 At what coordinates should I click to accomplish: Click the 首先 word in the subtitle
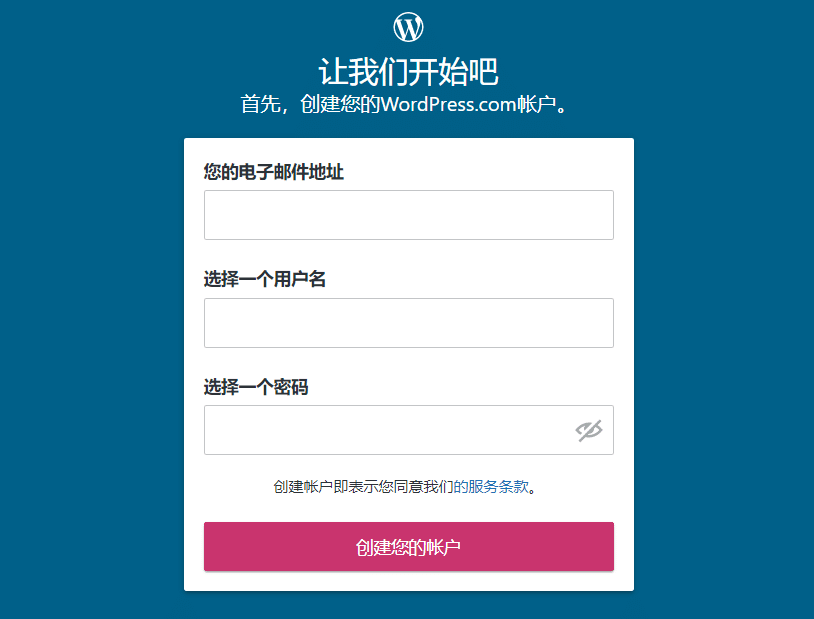261,104
